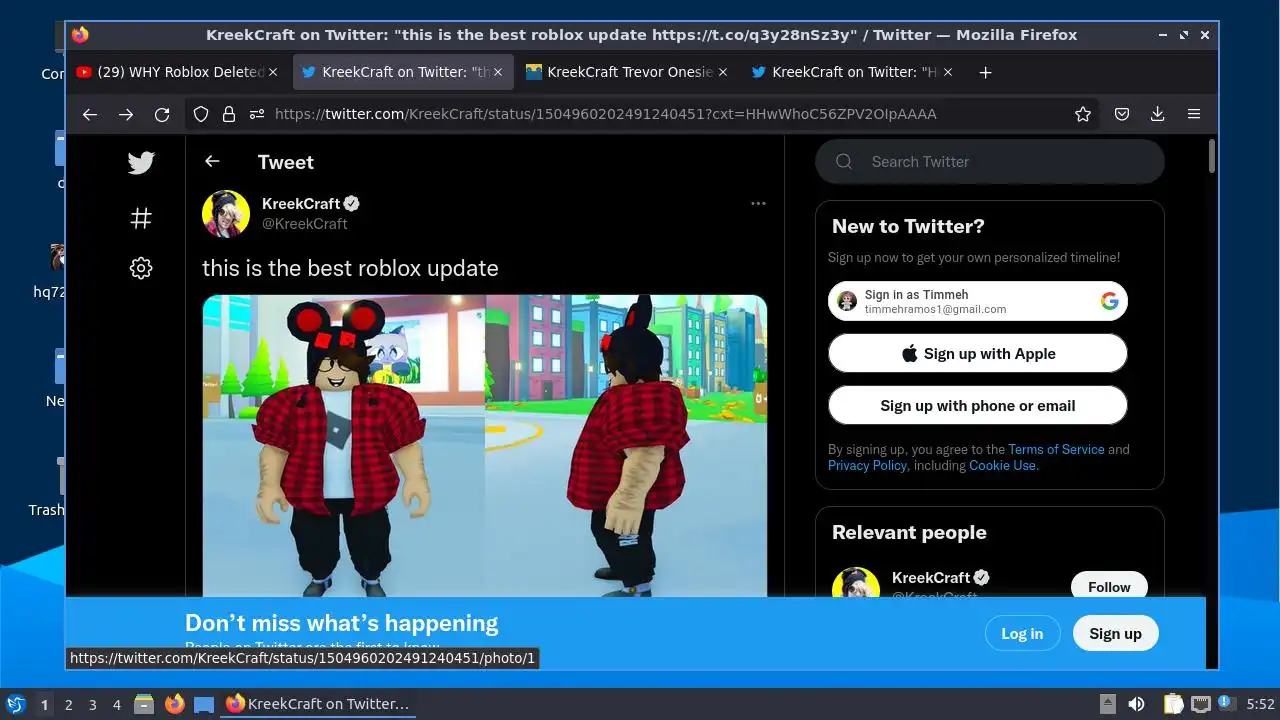
Task: Open a new browser tab
Action: pos(985,72)
